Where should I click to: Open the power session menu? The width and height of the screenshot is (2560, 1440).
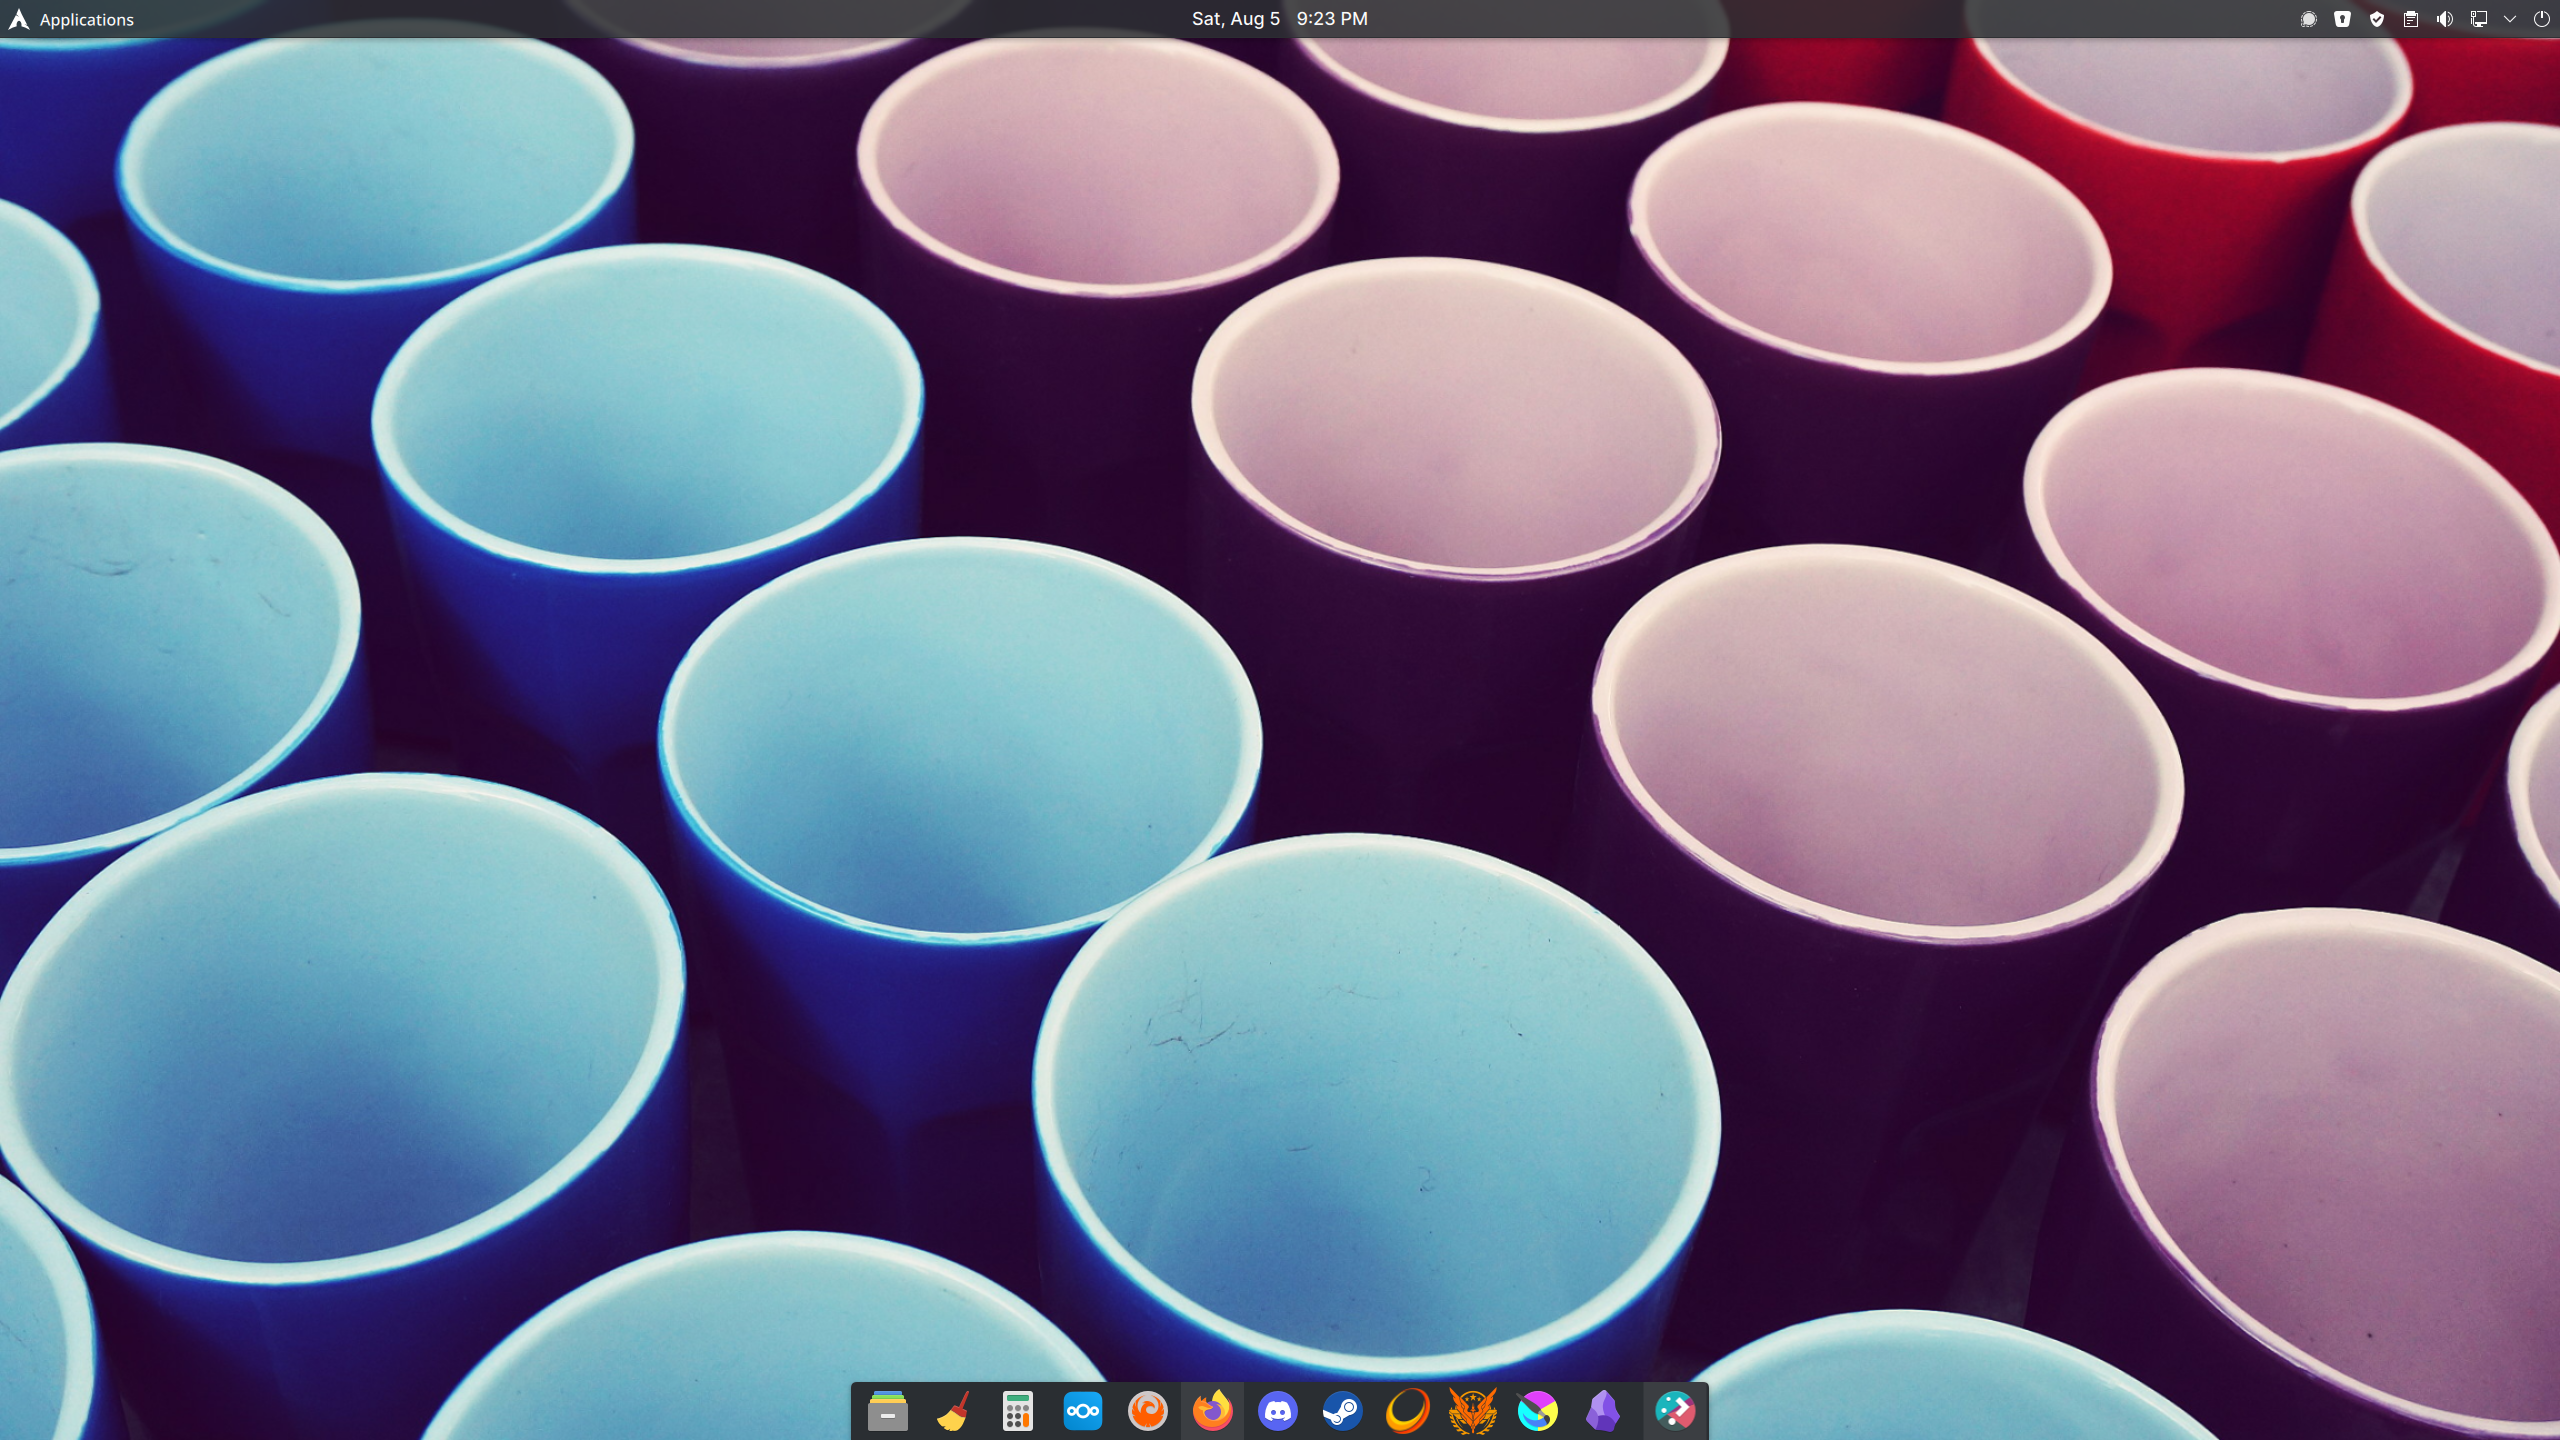(x=2541, y=19)
